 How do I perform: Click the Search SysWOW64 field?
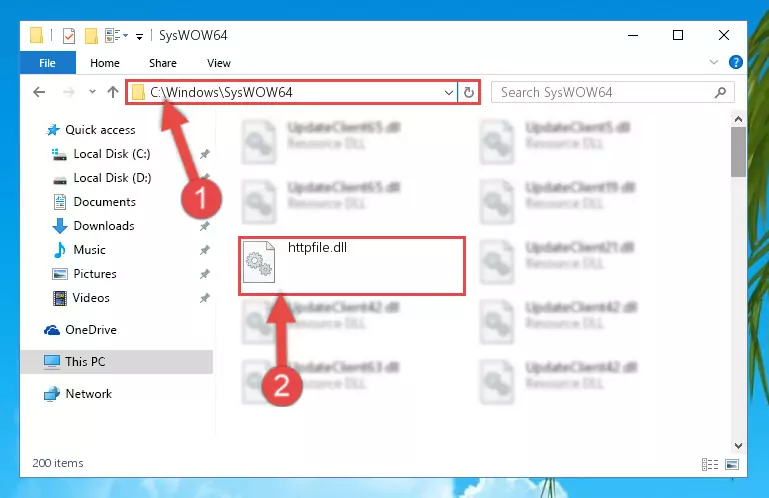click(613, 92)
